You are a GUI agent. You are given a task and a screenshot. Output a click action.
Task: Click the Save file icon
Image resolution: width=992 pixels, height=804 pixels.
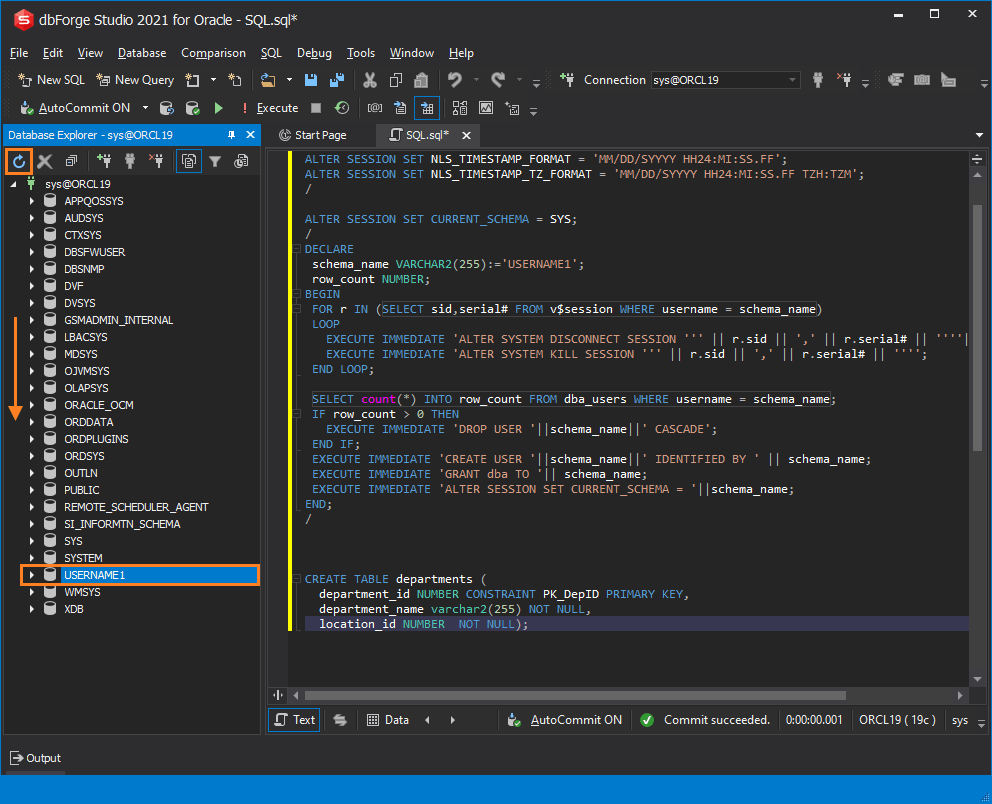click(x=311, y=80)
